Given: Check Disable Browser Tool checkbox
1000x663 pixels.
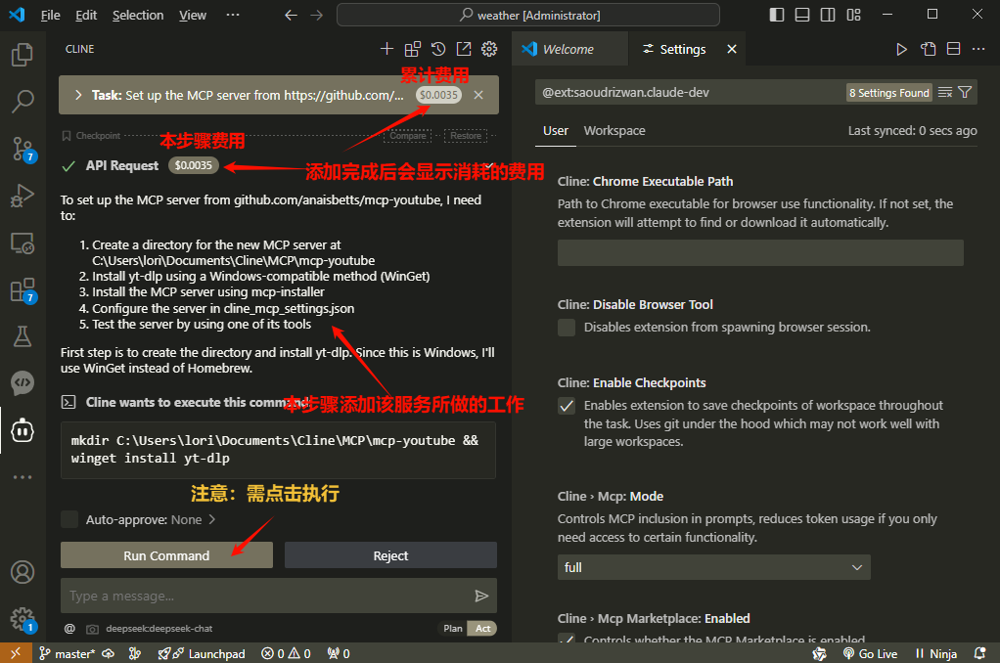Looking at the screenshot, I should tap(567, 327).
